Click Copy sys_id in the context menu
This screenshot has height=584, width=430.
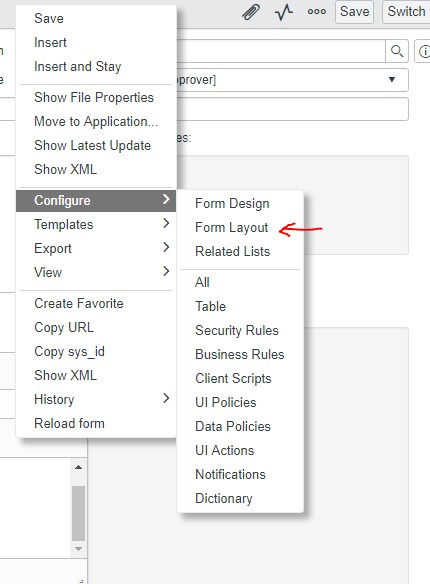(x=70, y=352)
